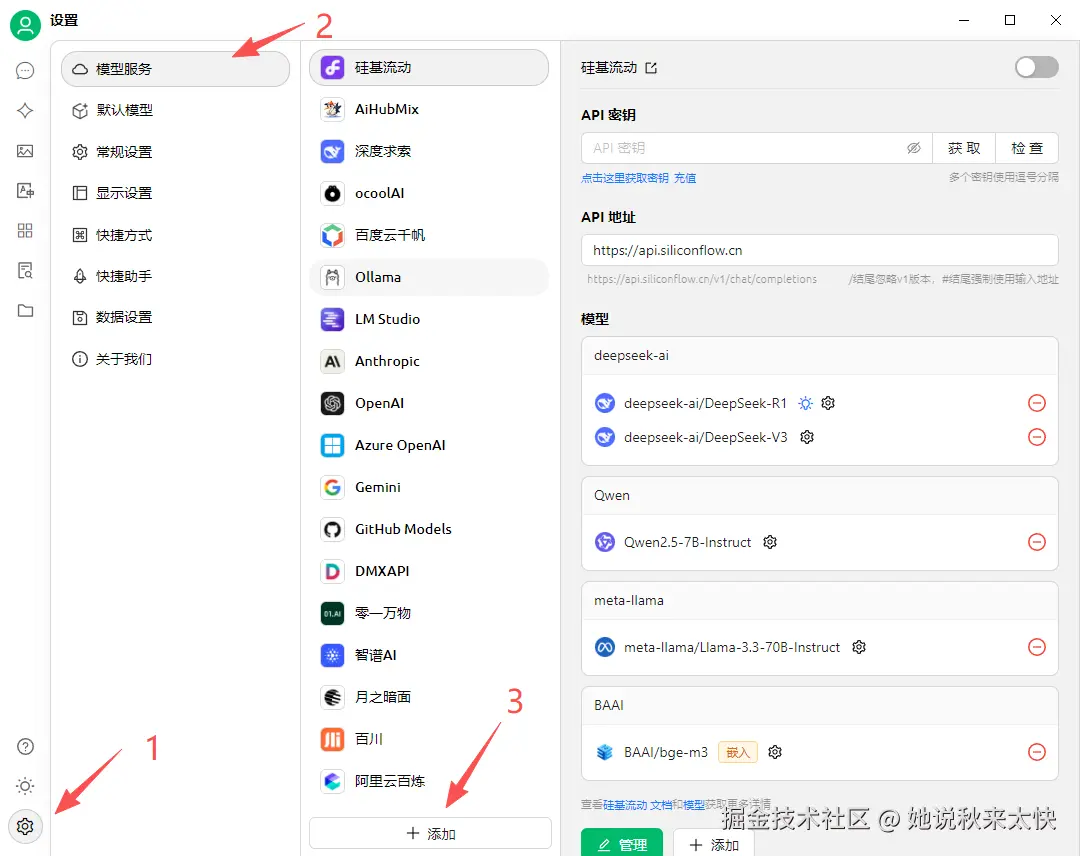Click the green 管理 models button
Screen dimensions: 1080x856
pos(622,844)
